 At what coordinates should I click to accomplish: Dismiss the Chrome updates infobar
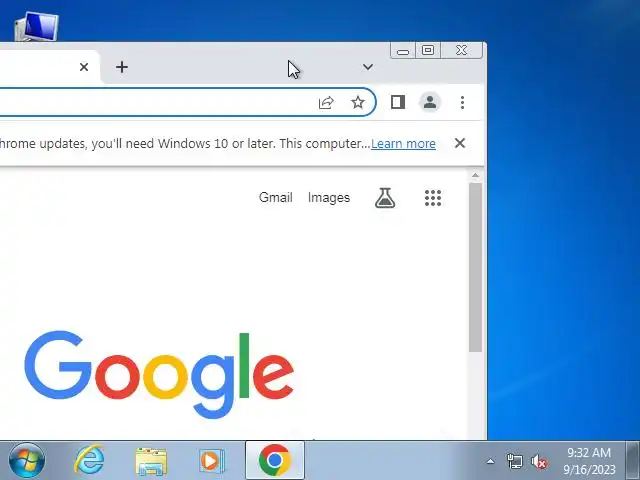click(x=460, y=143)
